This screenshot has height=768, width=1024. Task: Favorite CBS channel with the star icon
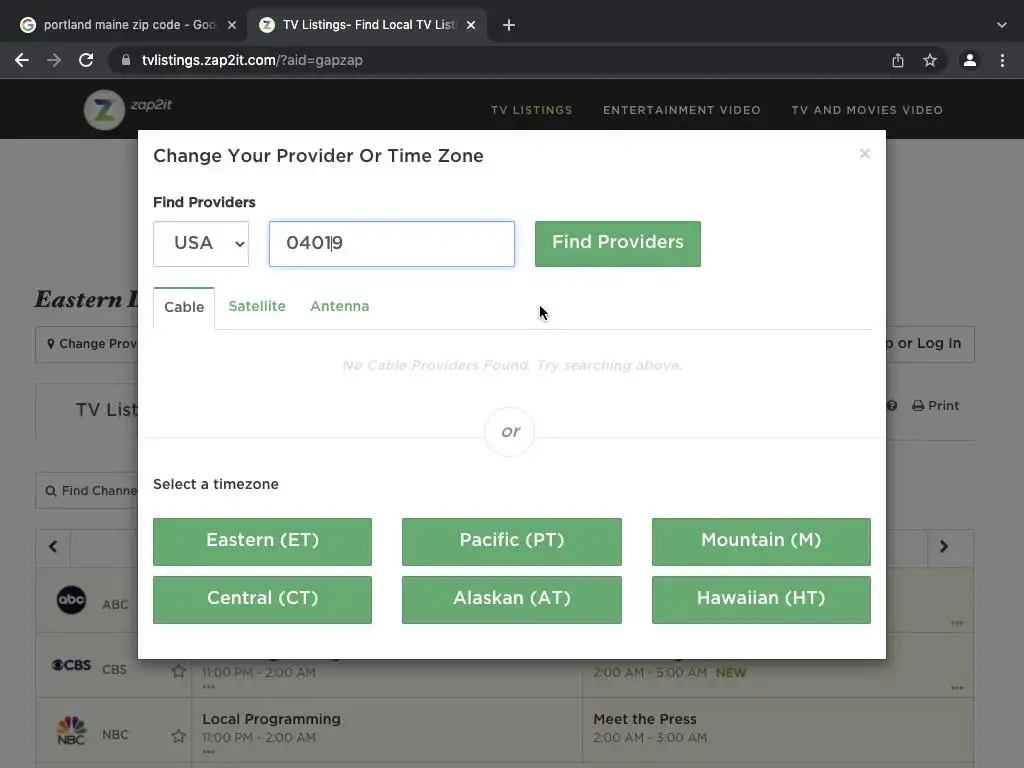pyautogui.click(x=178, y=671)
